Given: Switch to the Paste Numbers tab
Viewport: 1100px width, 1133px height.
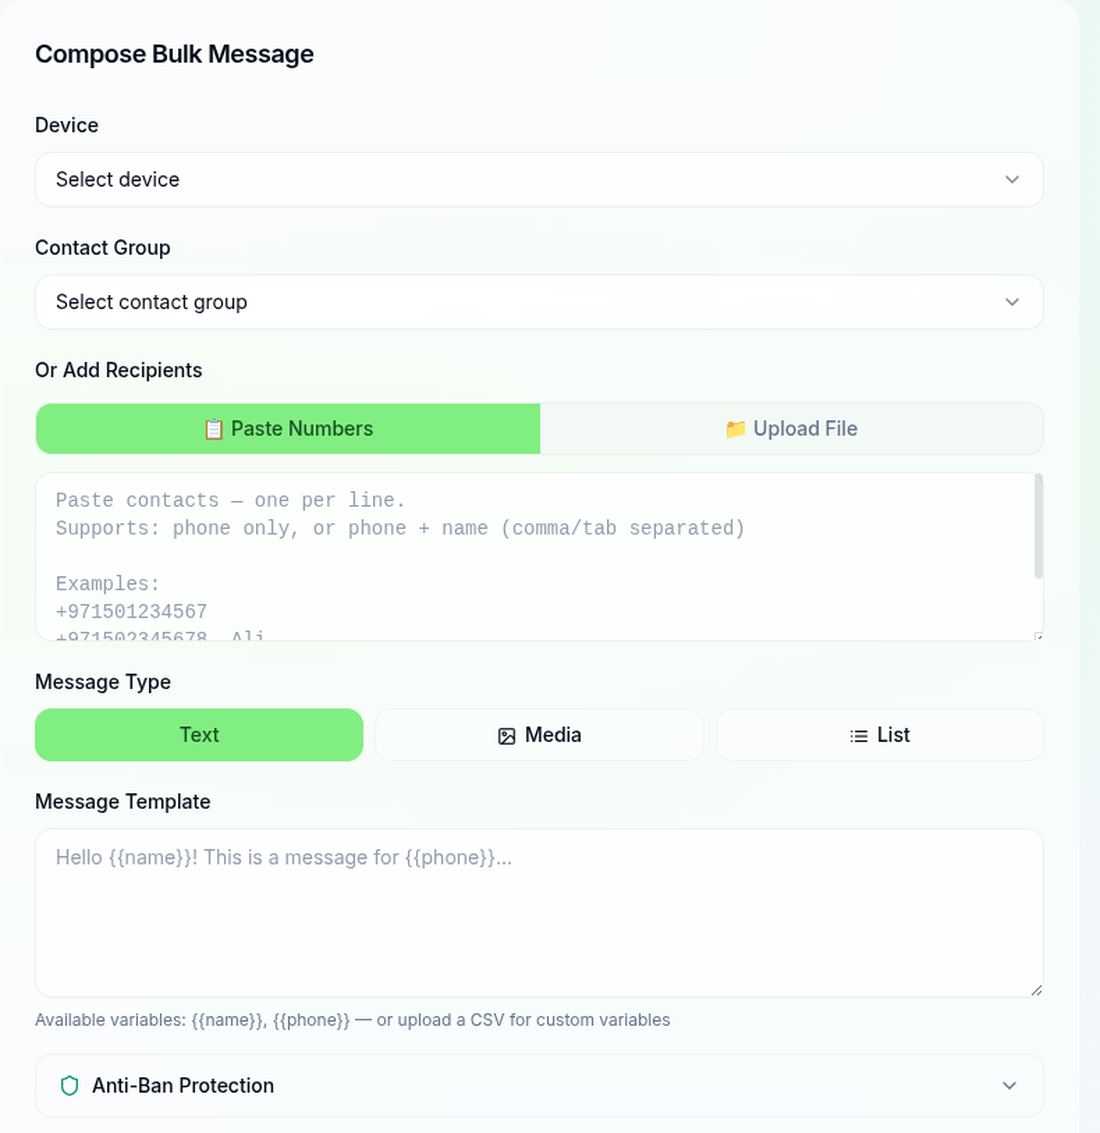Looking at the screenshot, I should 288,428.
